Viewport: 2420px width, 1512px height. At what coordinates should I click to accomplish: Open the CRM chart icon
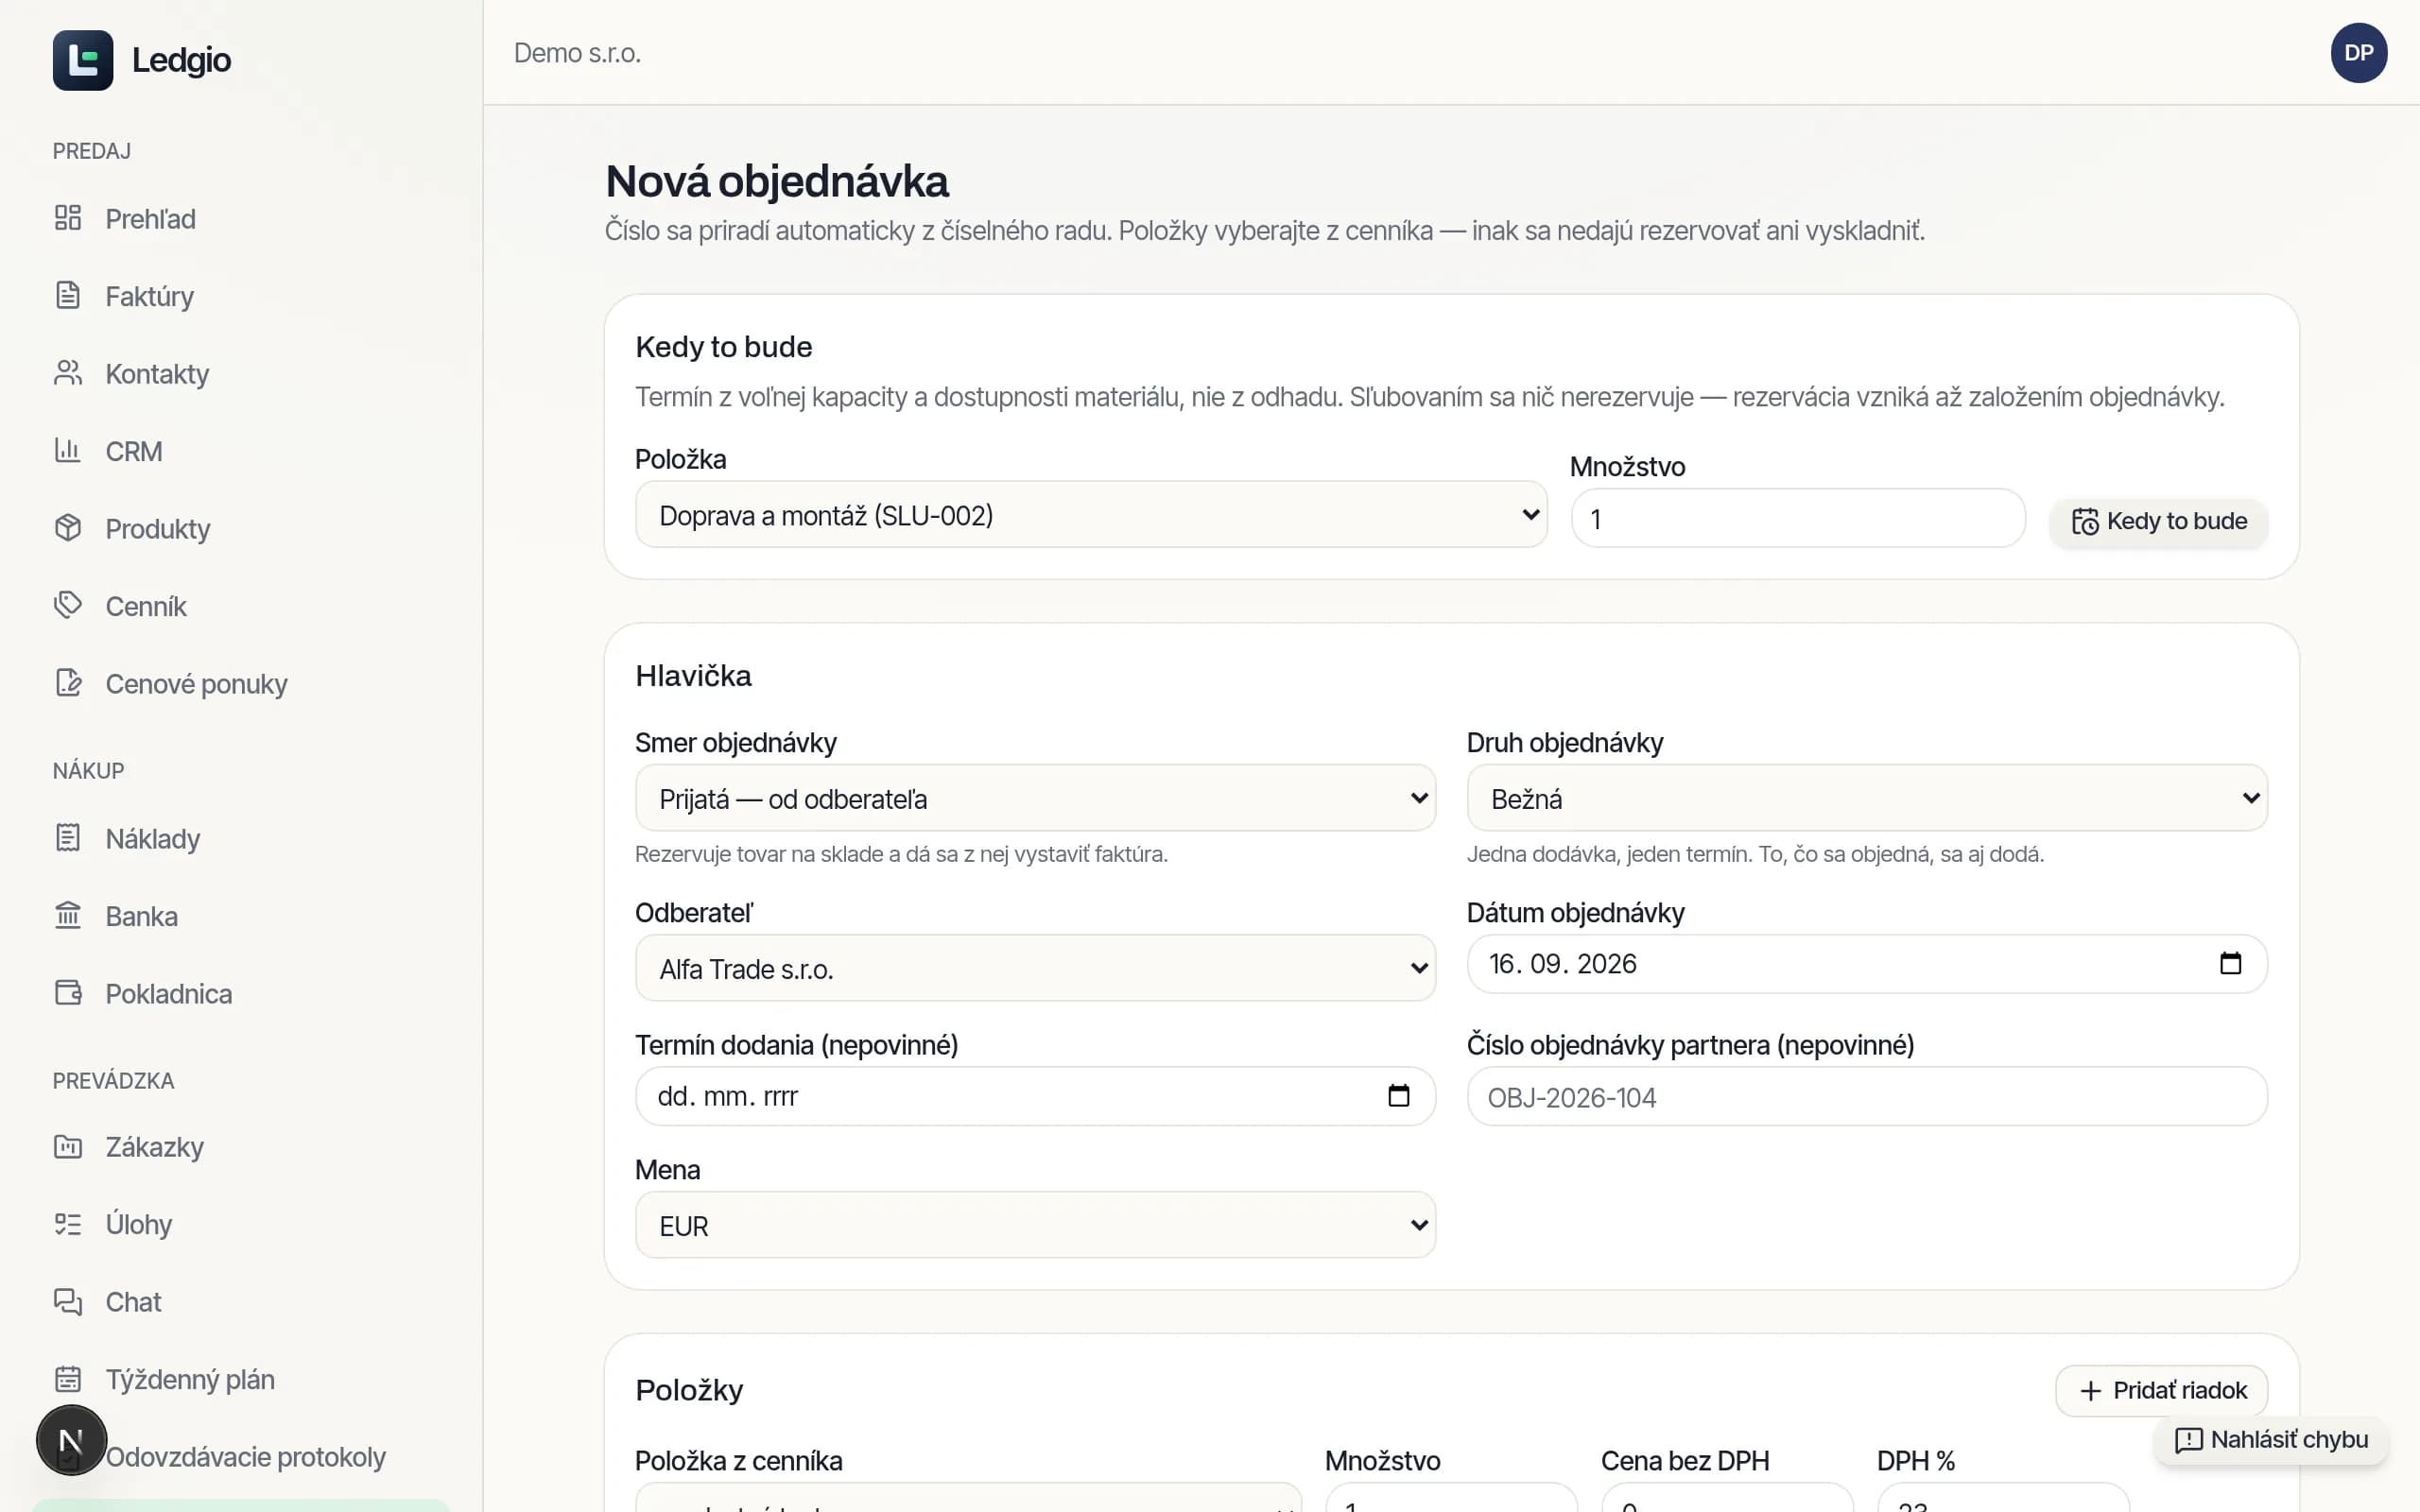pos(67,451)
